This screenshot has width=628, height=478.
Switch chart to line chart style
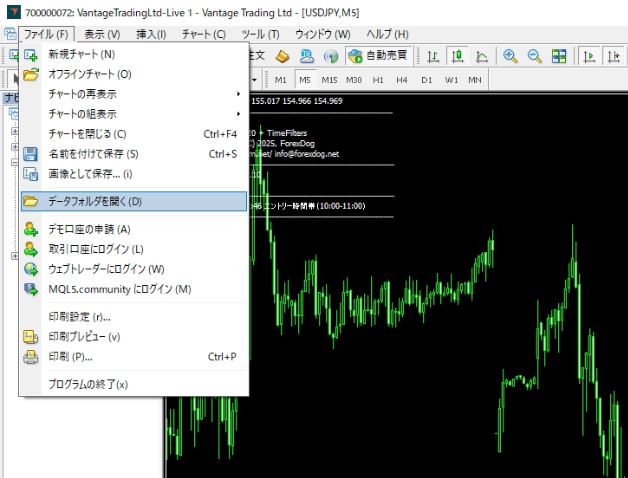(x=481, y=56)
